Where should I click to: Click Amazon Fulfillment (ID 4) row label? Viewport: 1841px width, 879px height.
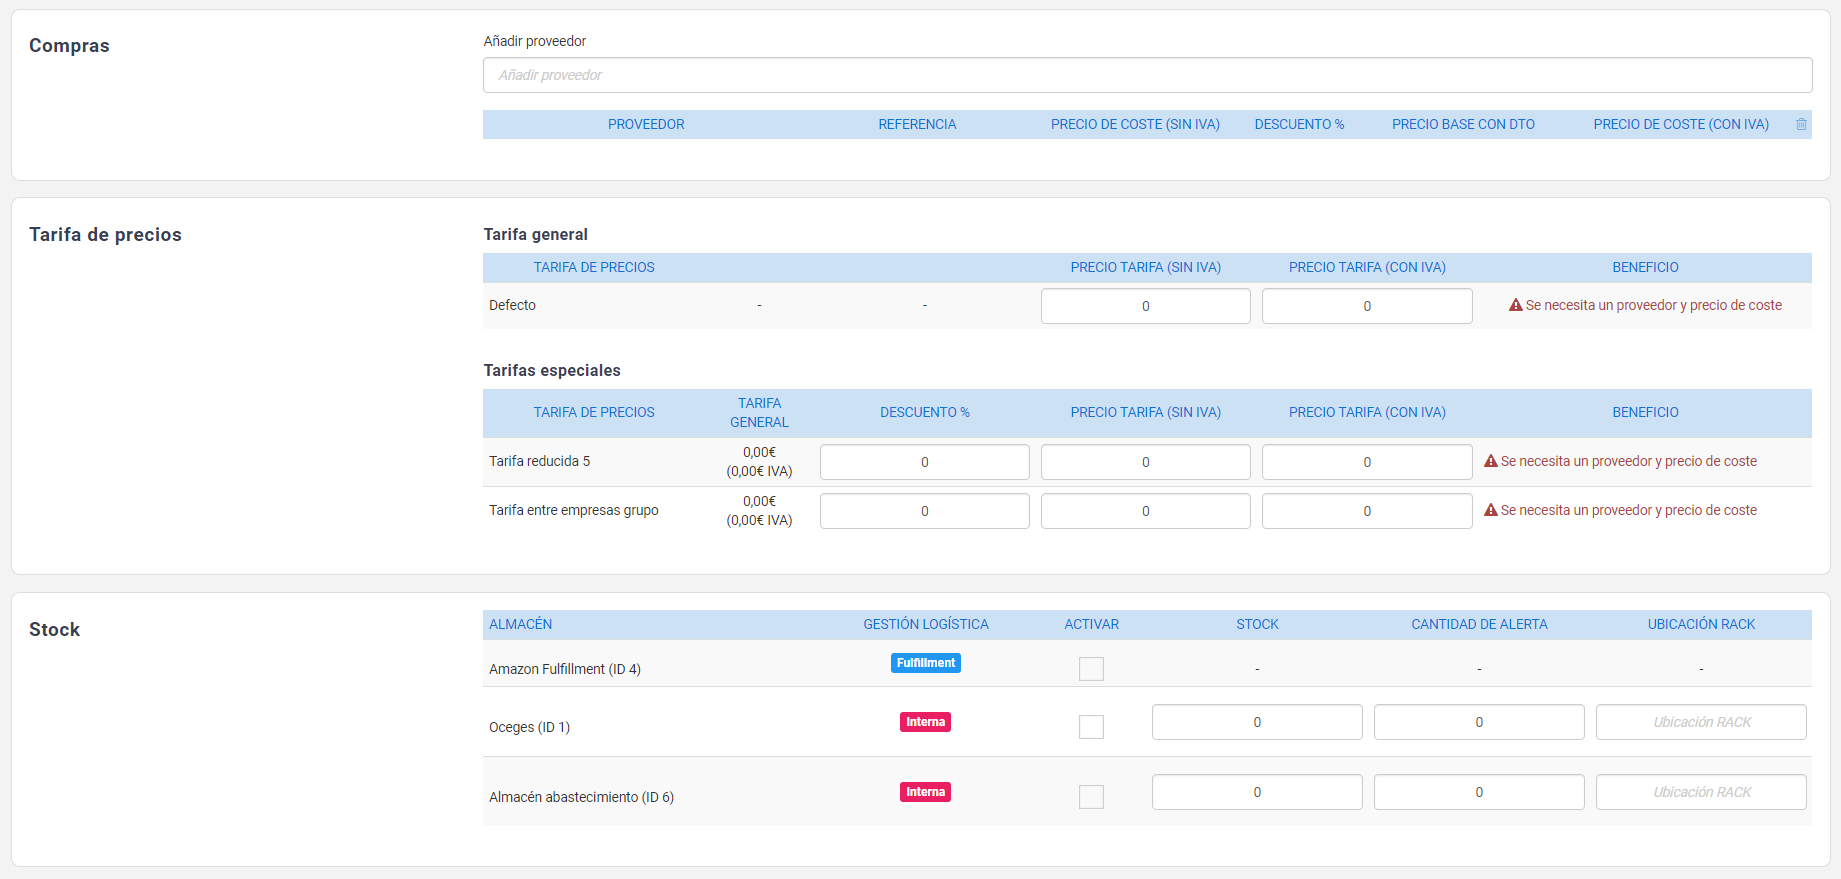click(565, 669)
